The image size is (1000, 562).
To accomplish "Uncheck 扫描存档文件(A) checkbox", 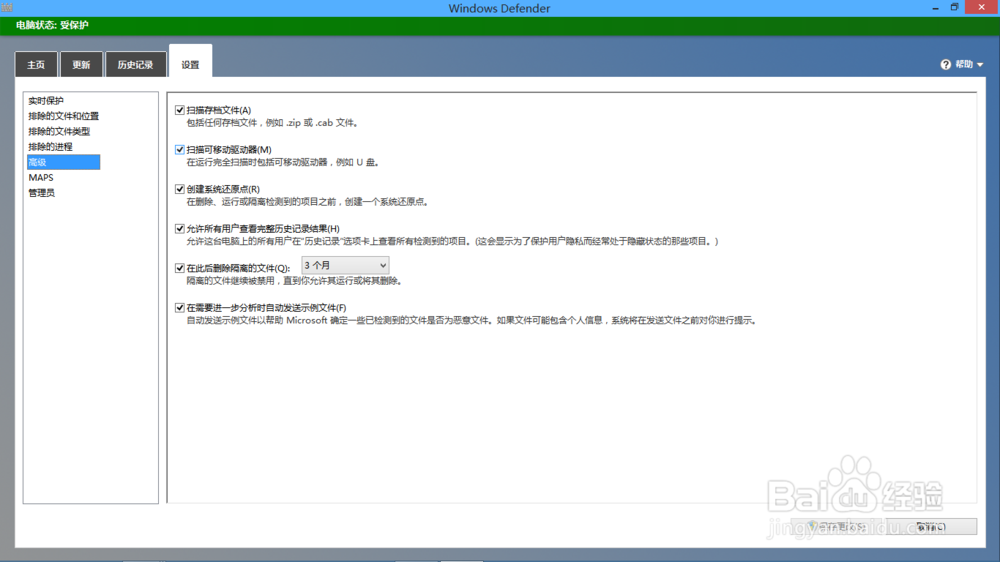I will [x=180, y=110].
